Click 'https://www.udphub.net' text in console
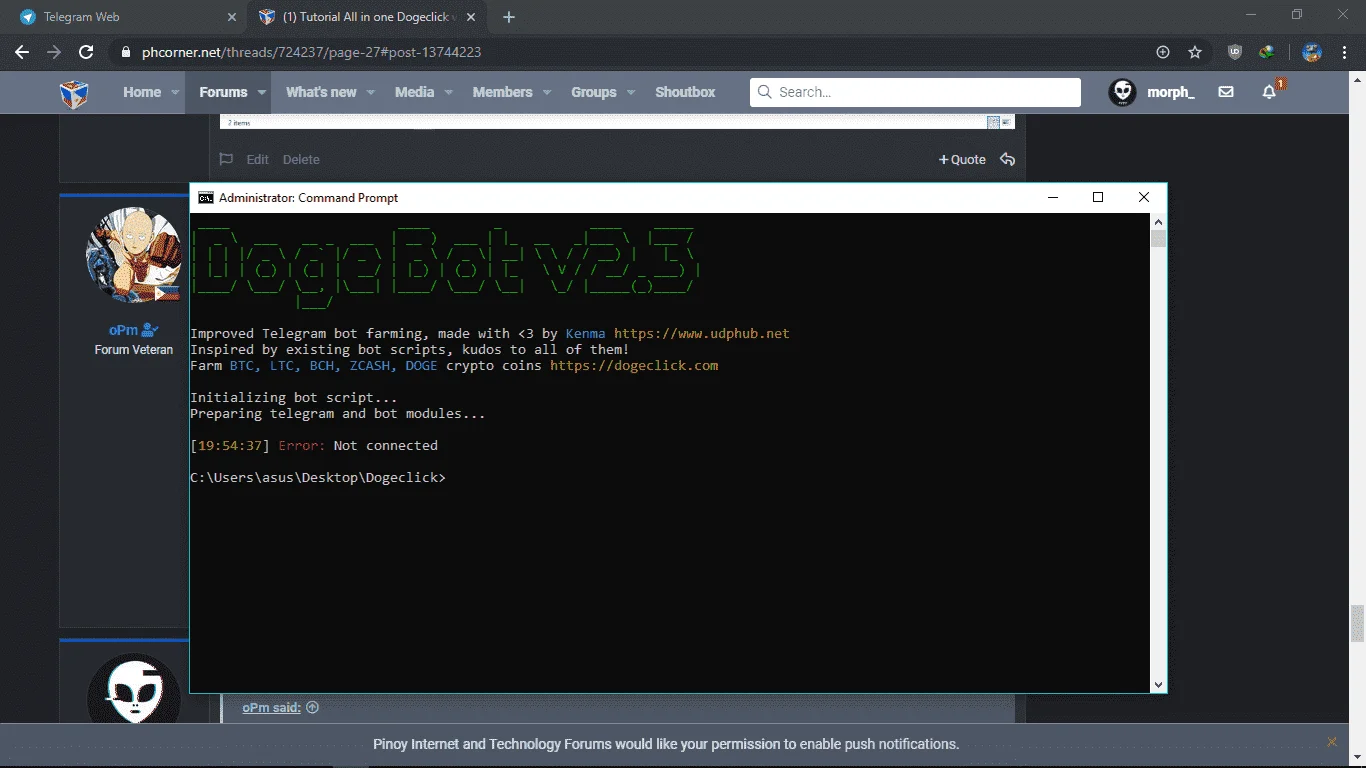Viewport: 1366px width, 768px height. click(x=702, y=333)
